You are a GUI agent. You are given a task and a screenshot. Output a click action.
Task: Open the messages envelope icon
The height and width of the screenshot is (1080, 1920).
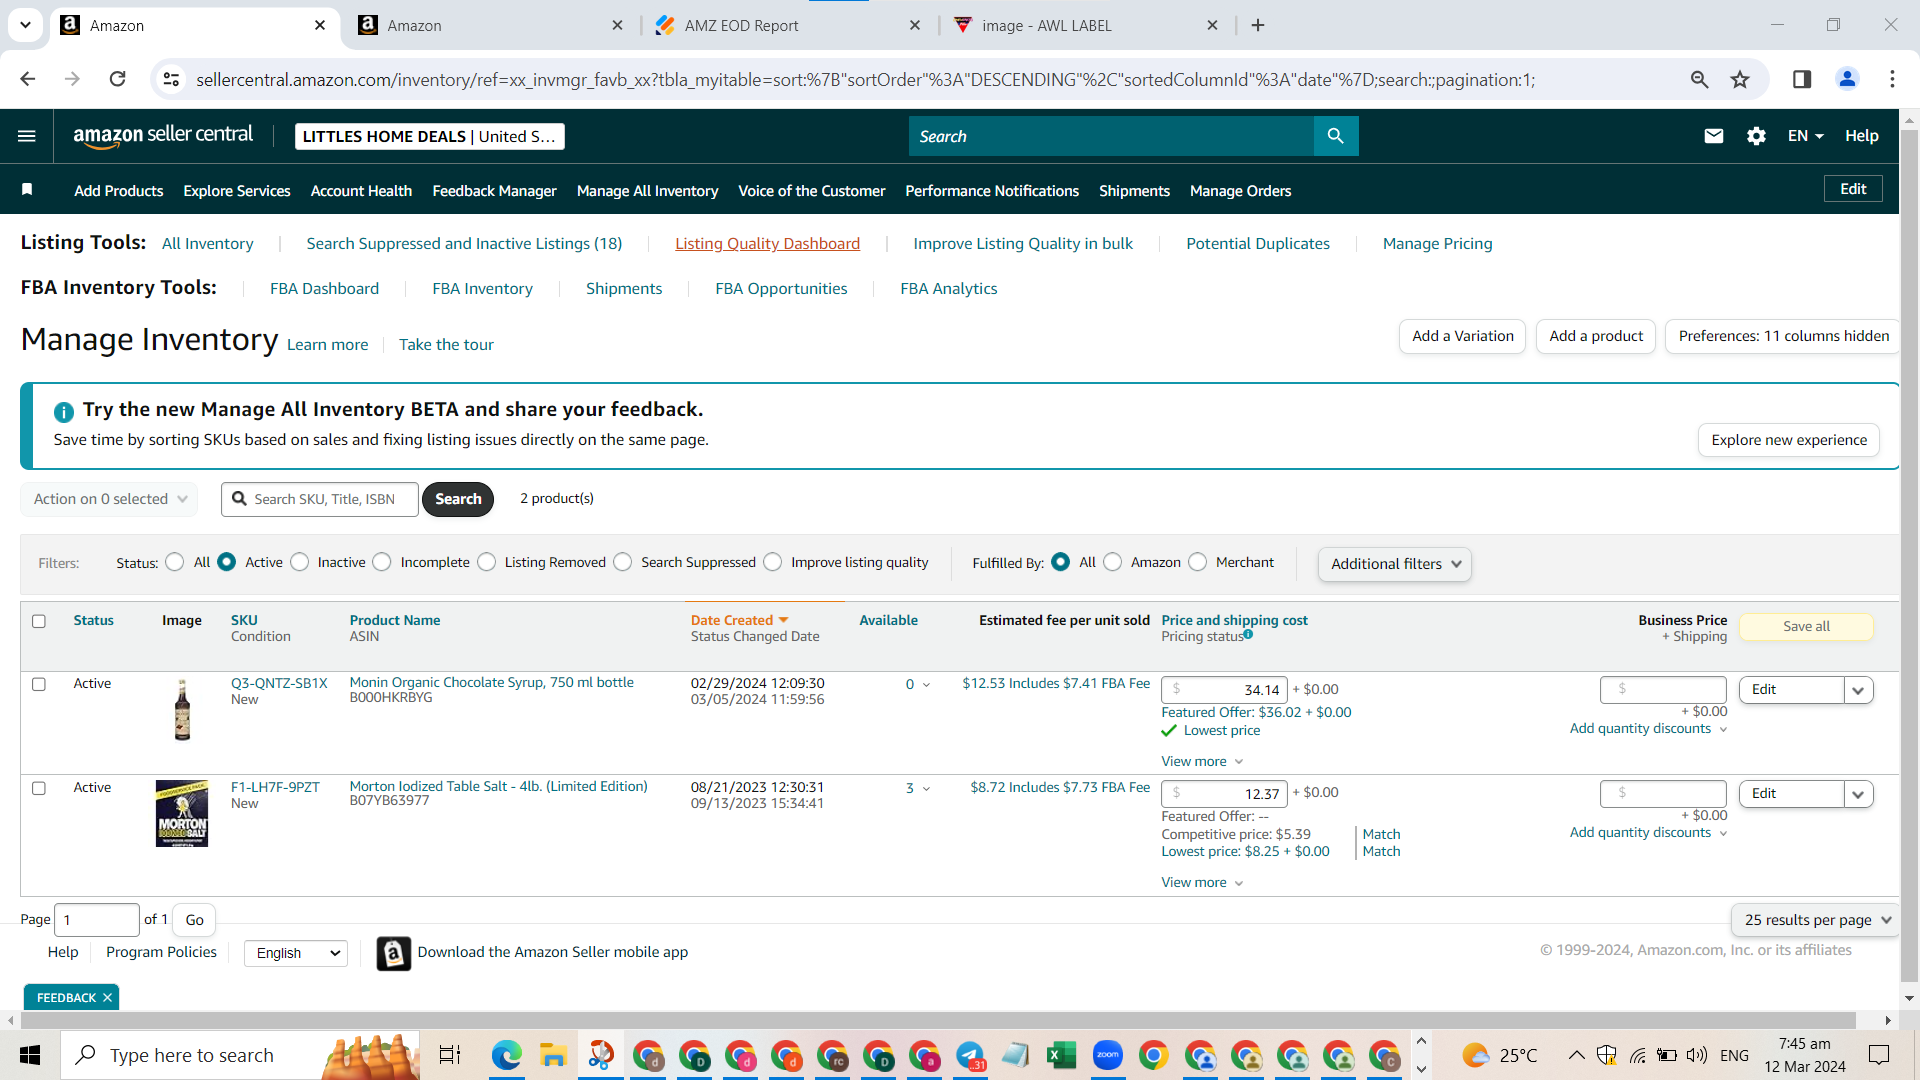(1714, 136)
